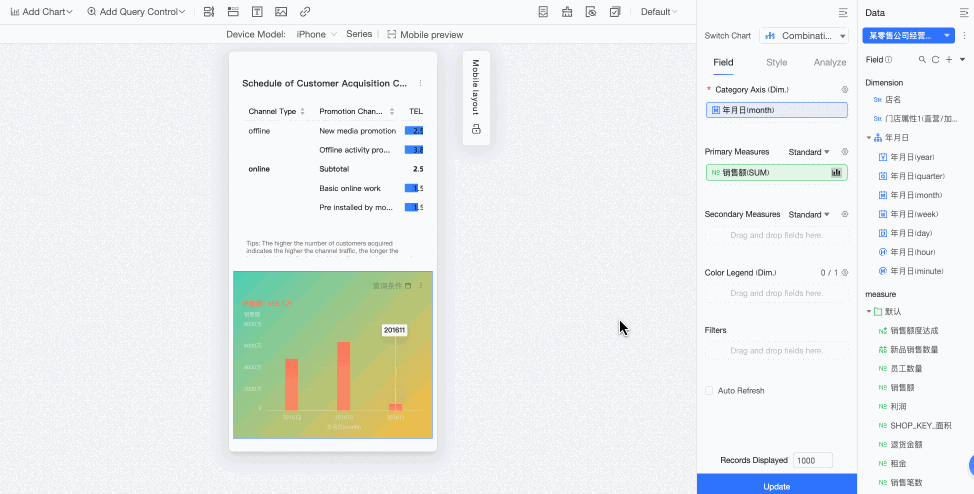This screenshot has width=974, height=494.
Task: Switch to the Style tab
Action: (776, 62)
